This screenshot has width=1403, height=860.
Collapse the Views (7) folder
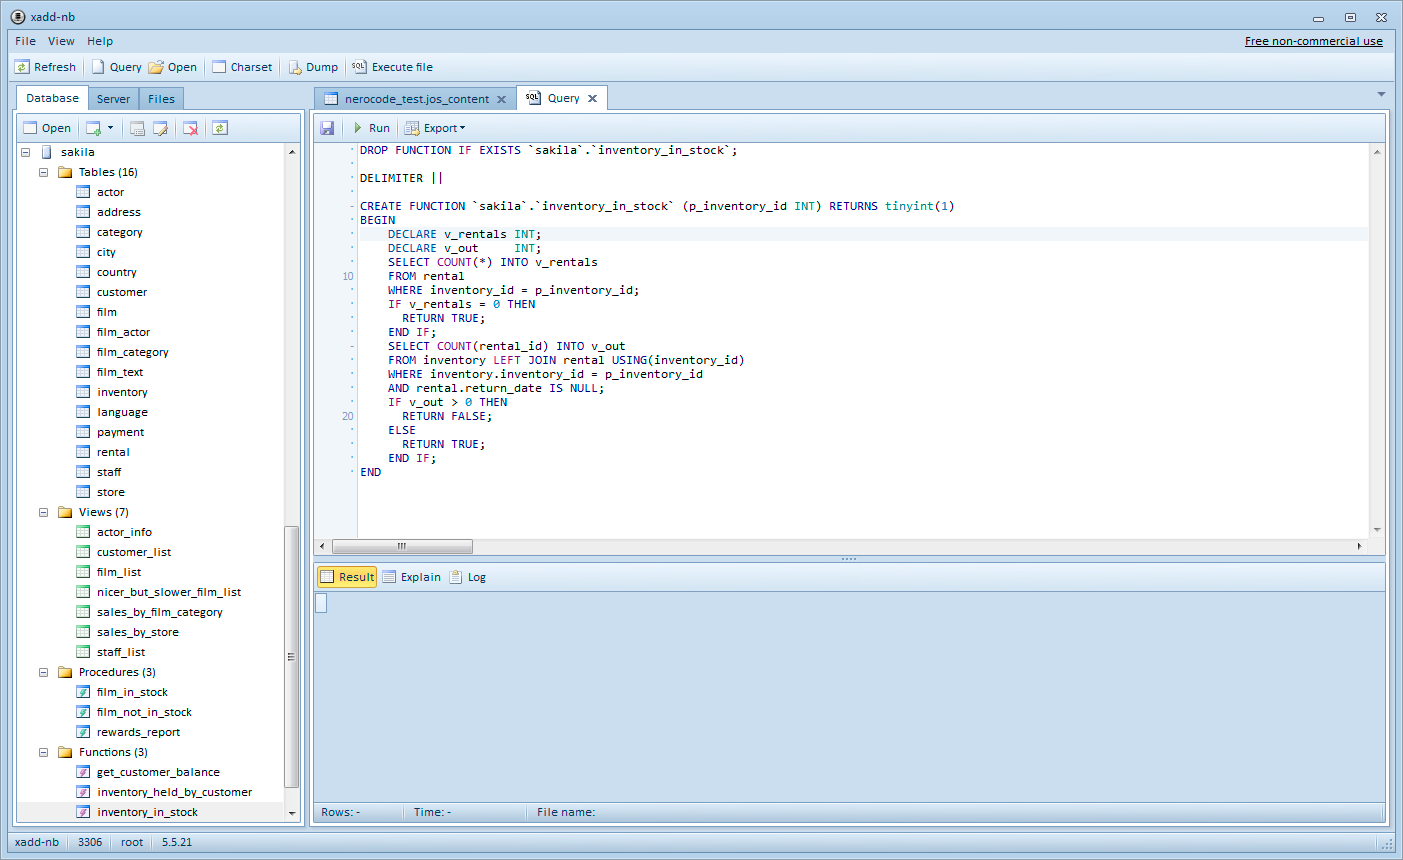(x=44, y=512)
